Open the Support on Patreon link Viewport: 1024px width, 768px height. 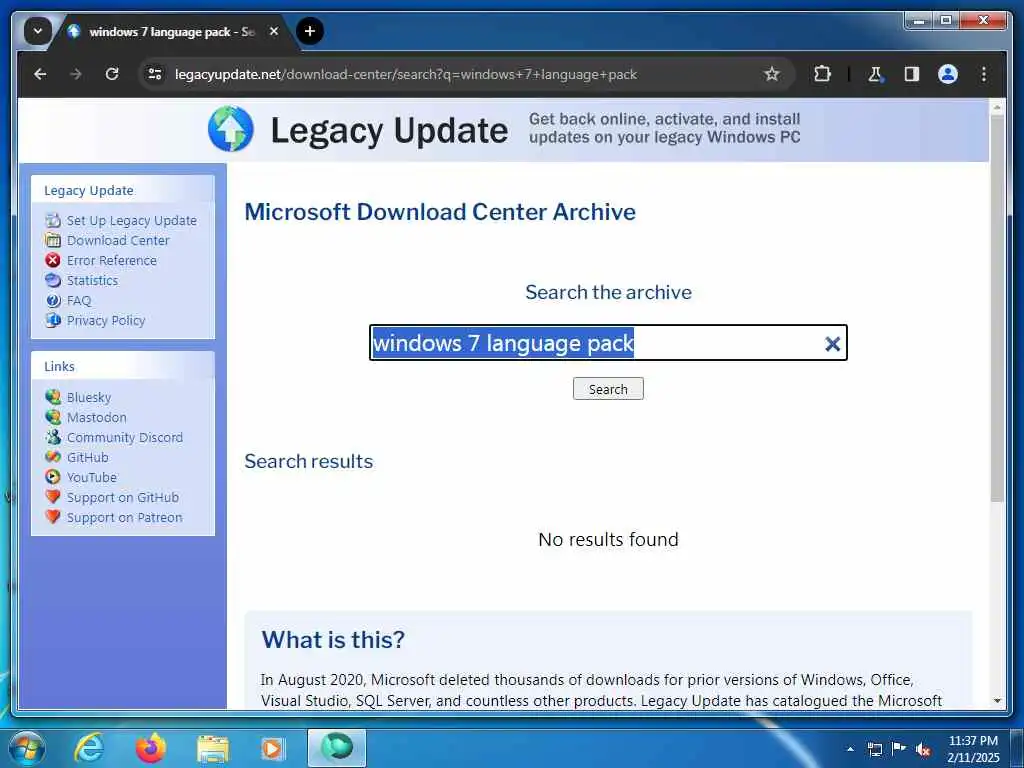pos(125,518)
